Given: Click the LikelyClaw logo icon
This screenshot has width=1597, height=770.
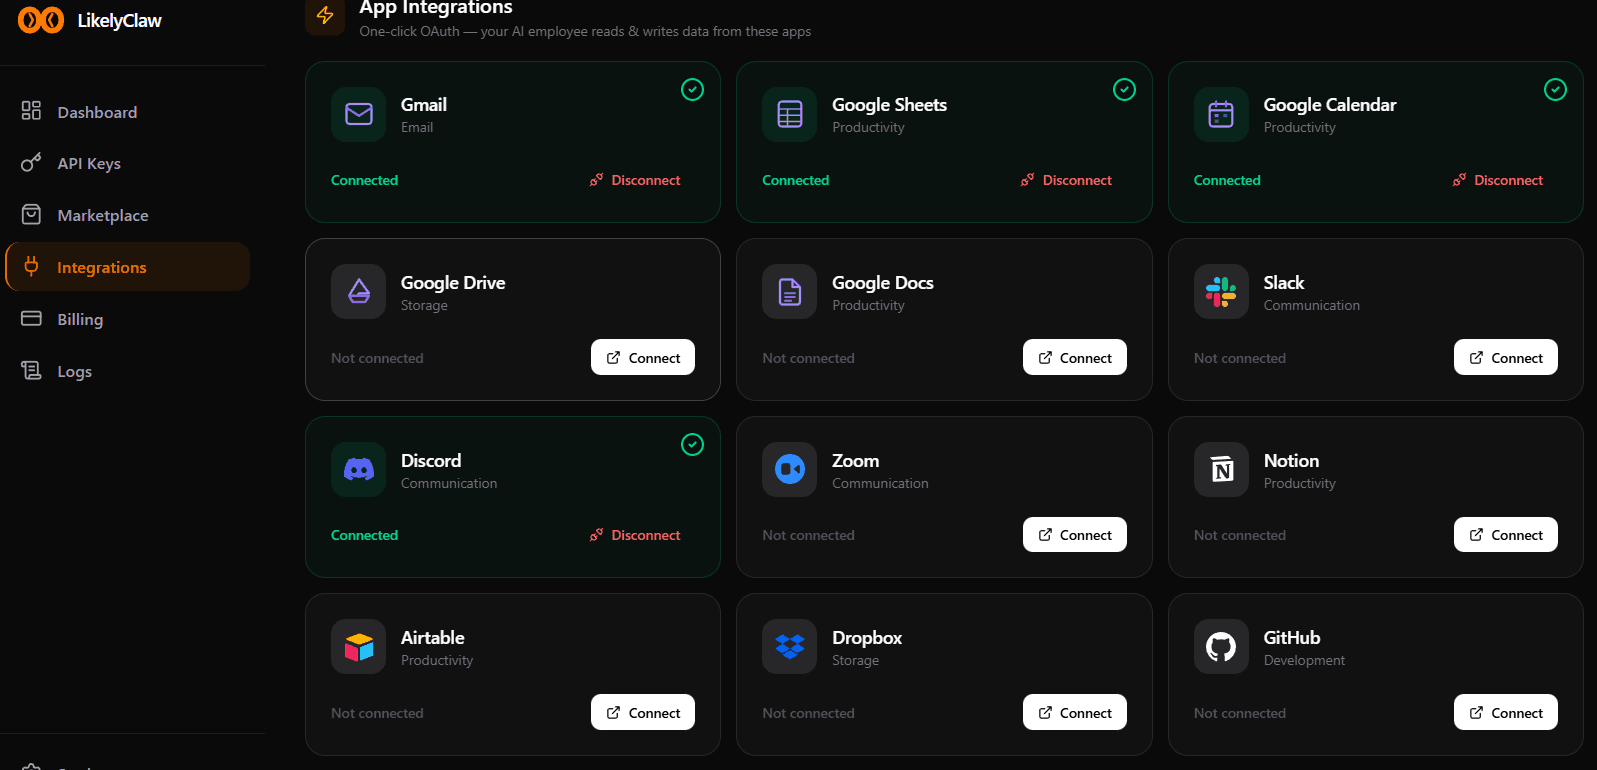Looking at the screenshot, I should pyautogui.click(x=41, y=20).
